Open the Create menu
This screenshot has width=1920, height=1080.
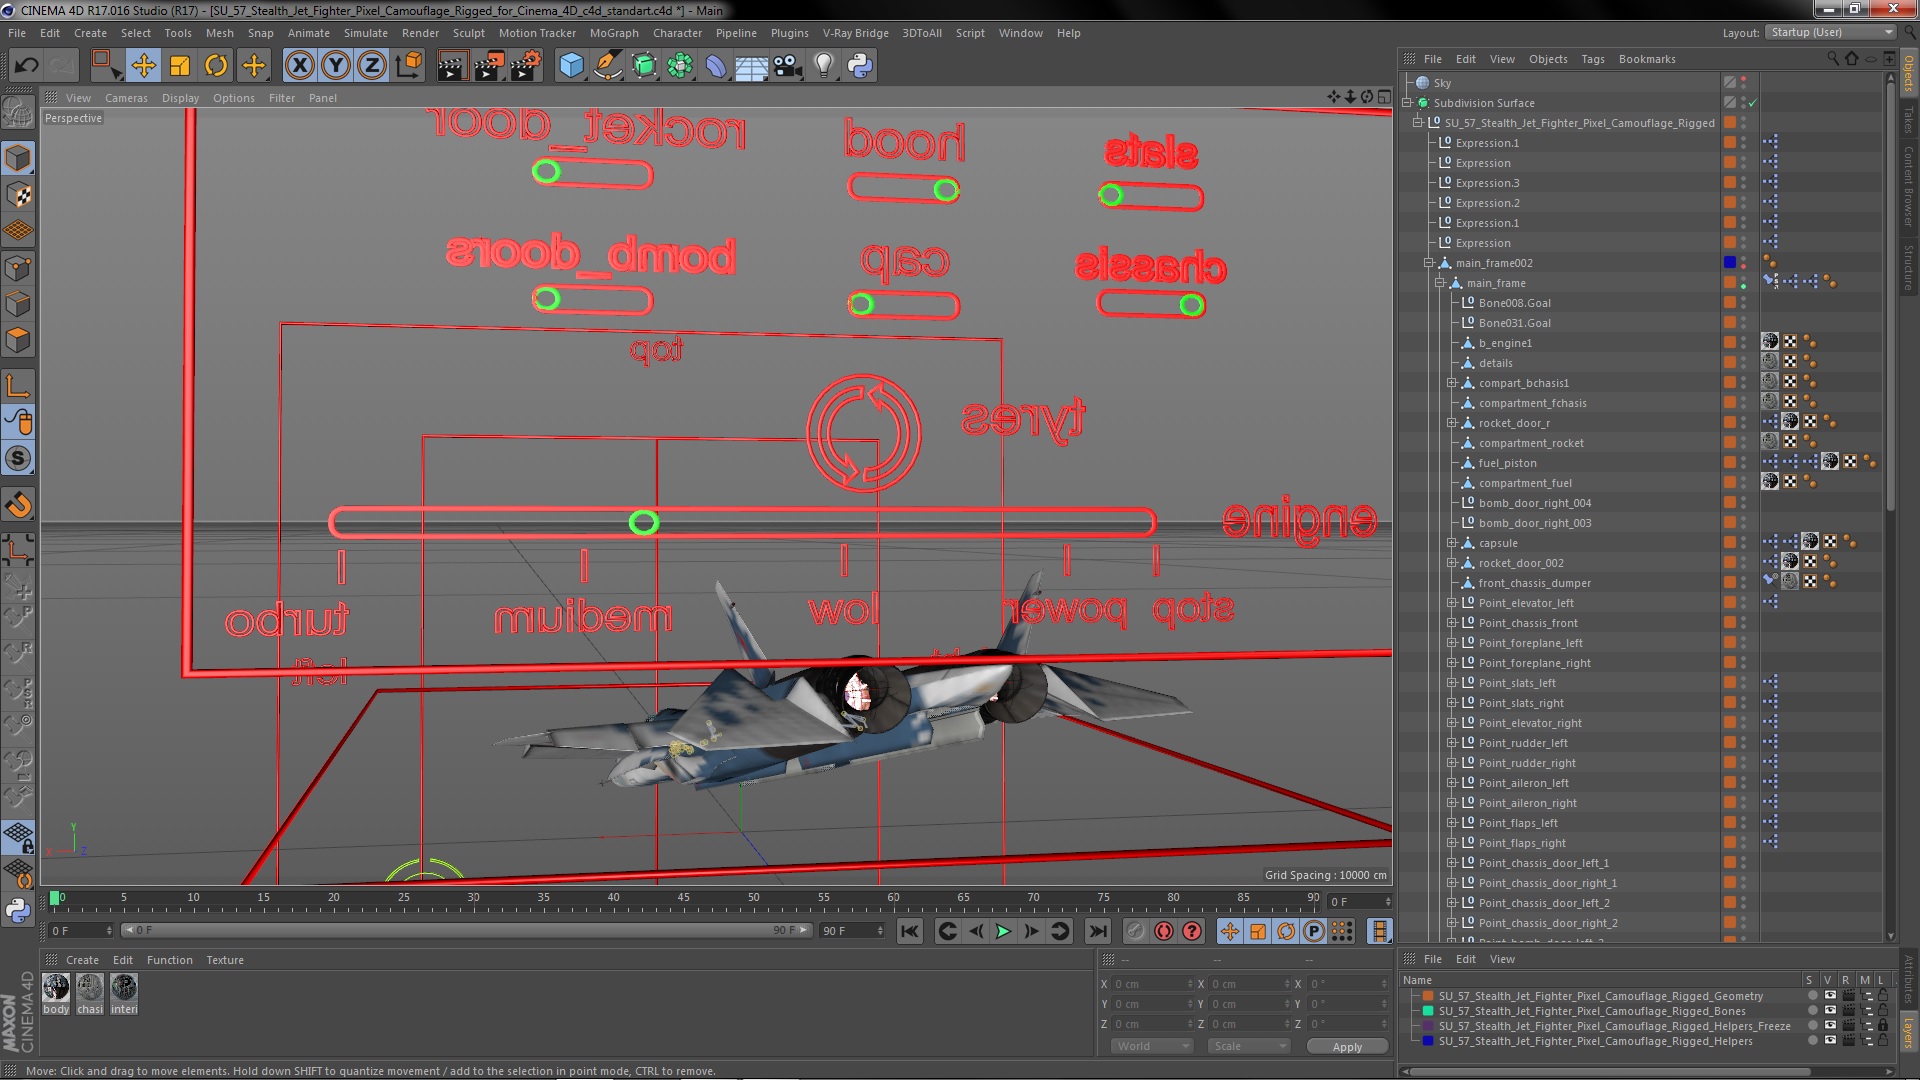(x=90, y=33)
